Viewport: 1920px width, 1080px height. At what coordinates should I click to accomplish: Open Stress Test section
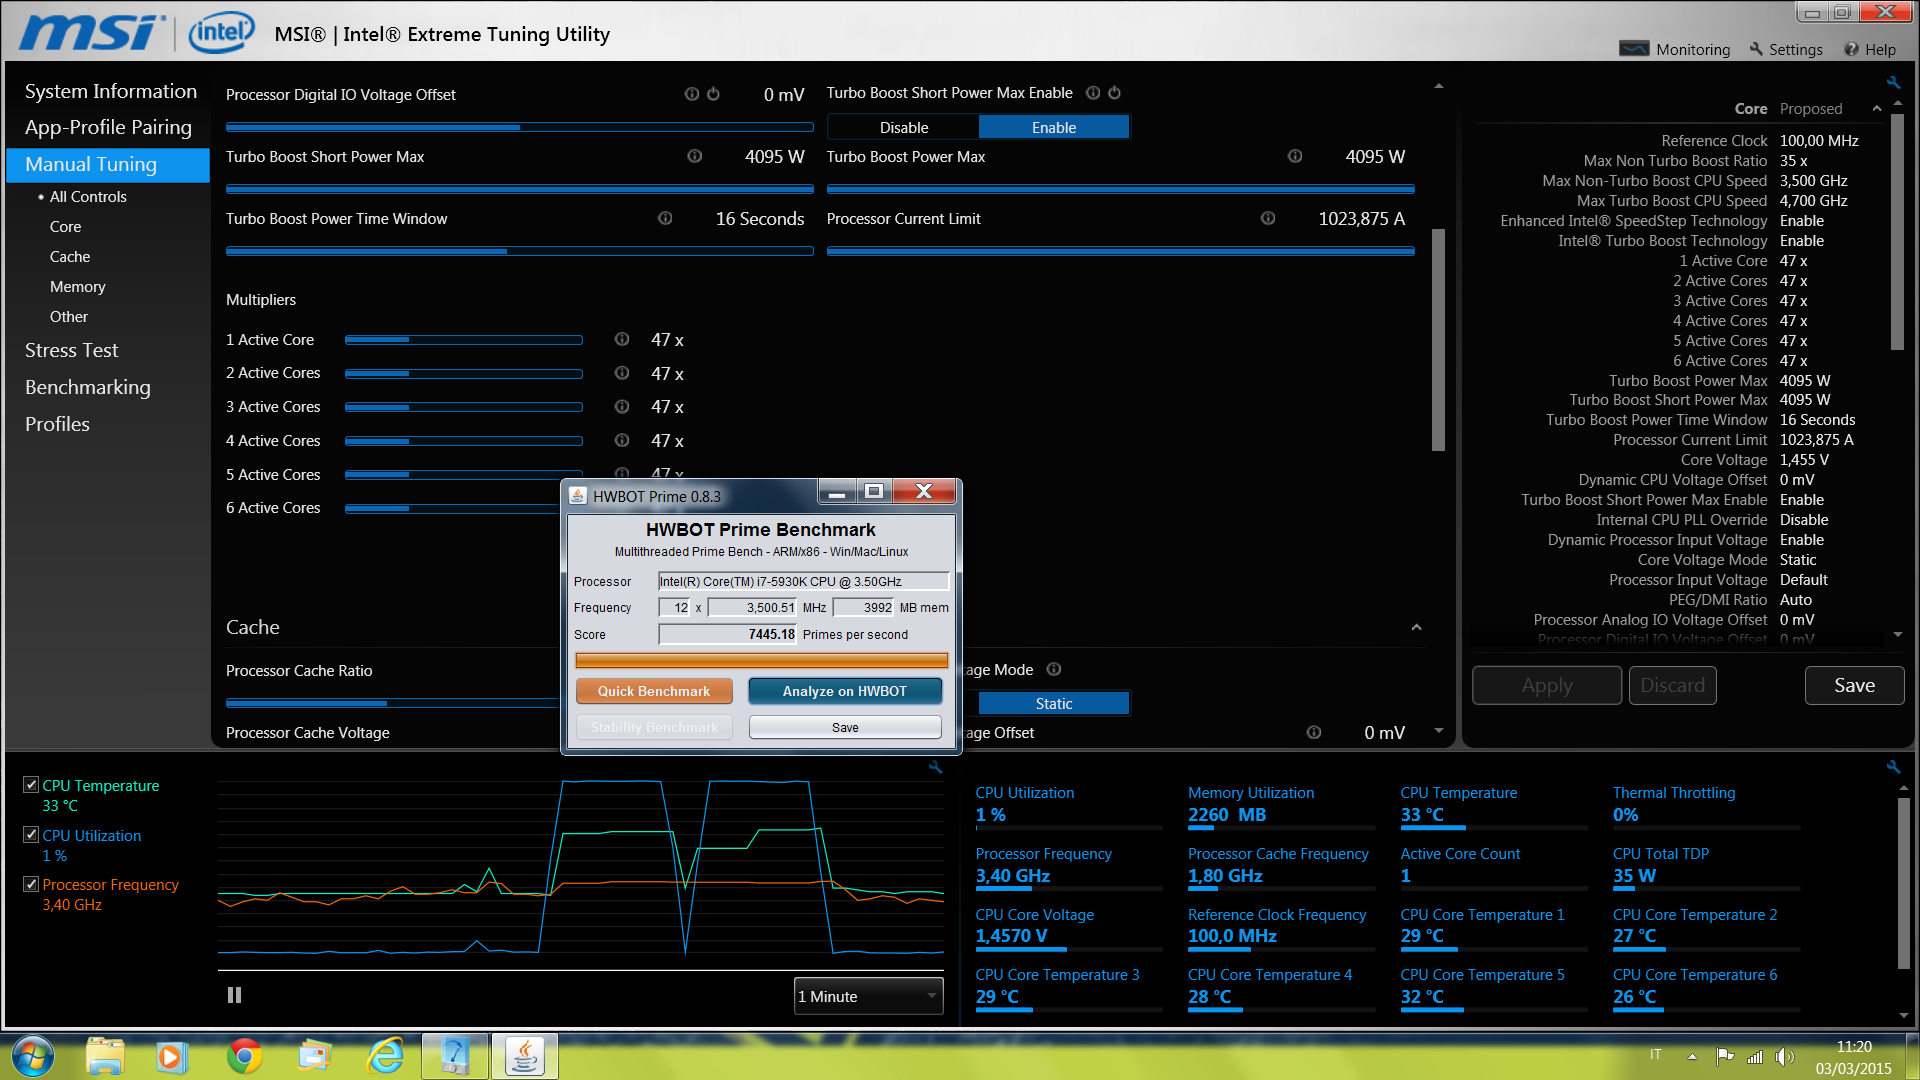pos(72,350)
